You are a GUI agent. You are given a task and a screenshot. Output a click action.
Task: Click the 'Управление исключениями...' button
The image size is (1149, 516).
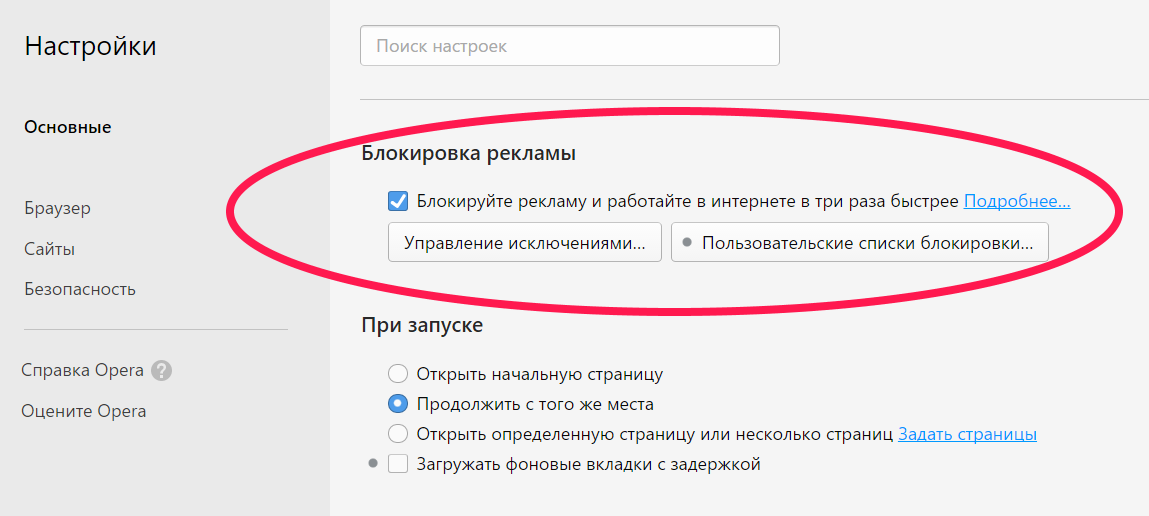pyautogui.click(x=525, y=243)
